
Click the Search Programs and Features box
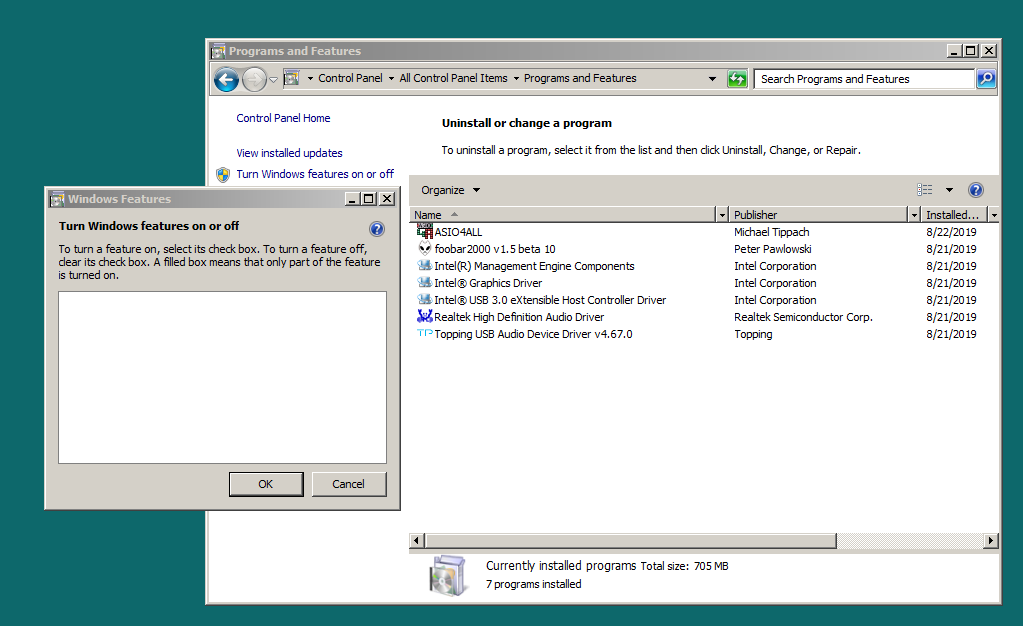click(x=864, y=79)
